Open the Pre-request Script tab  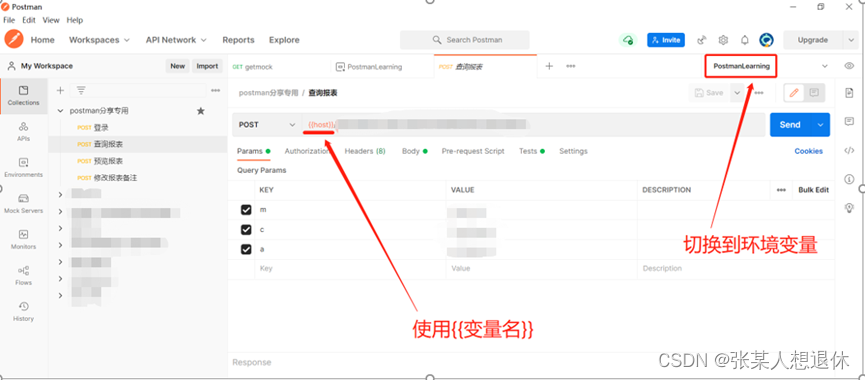pos(473,151)
